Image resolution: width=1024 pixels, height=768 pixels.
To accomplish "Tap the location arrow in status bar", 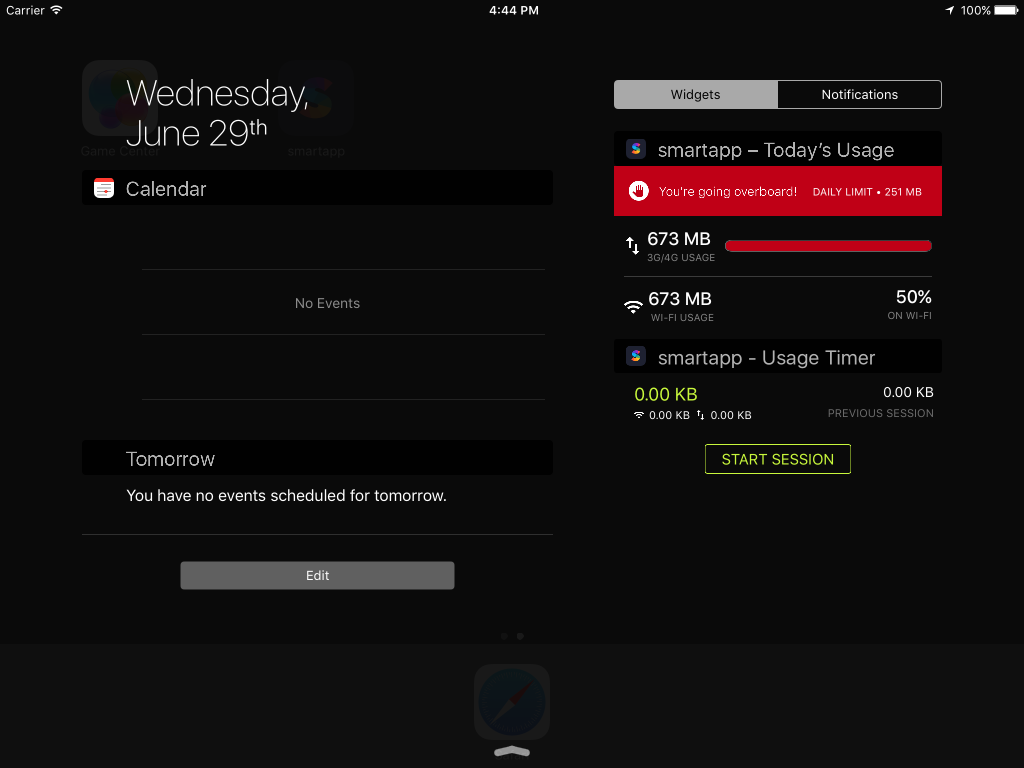I will pyautogui.click(x=950, y=10).
